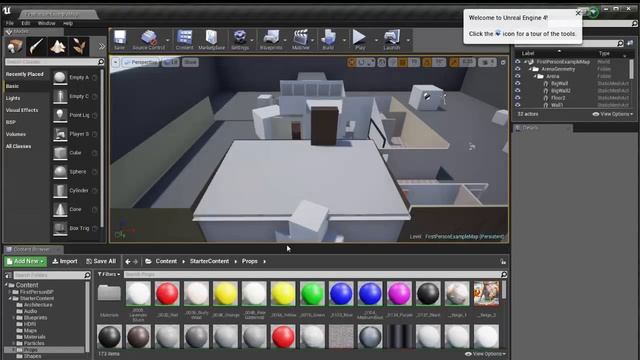This screenshot has height=360, width=640.
Task: Open the File menu
Action: tap(10, 23)
